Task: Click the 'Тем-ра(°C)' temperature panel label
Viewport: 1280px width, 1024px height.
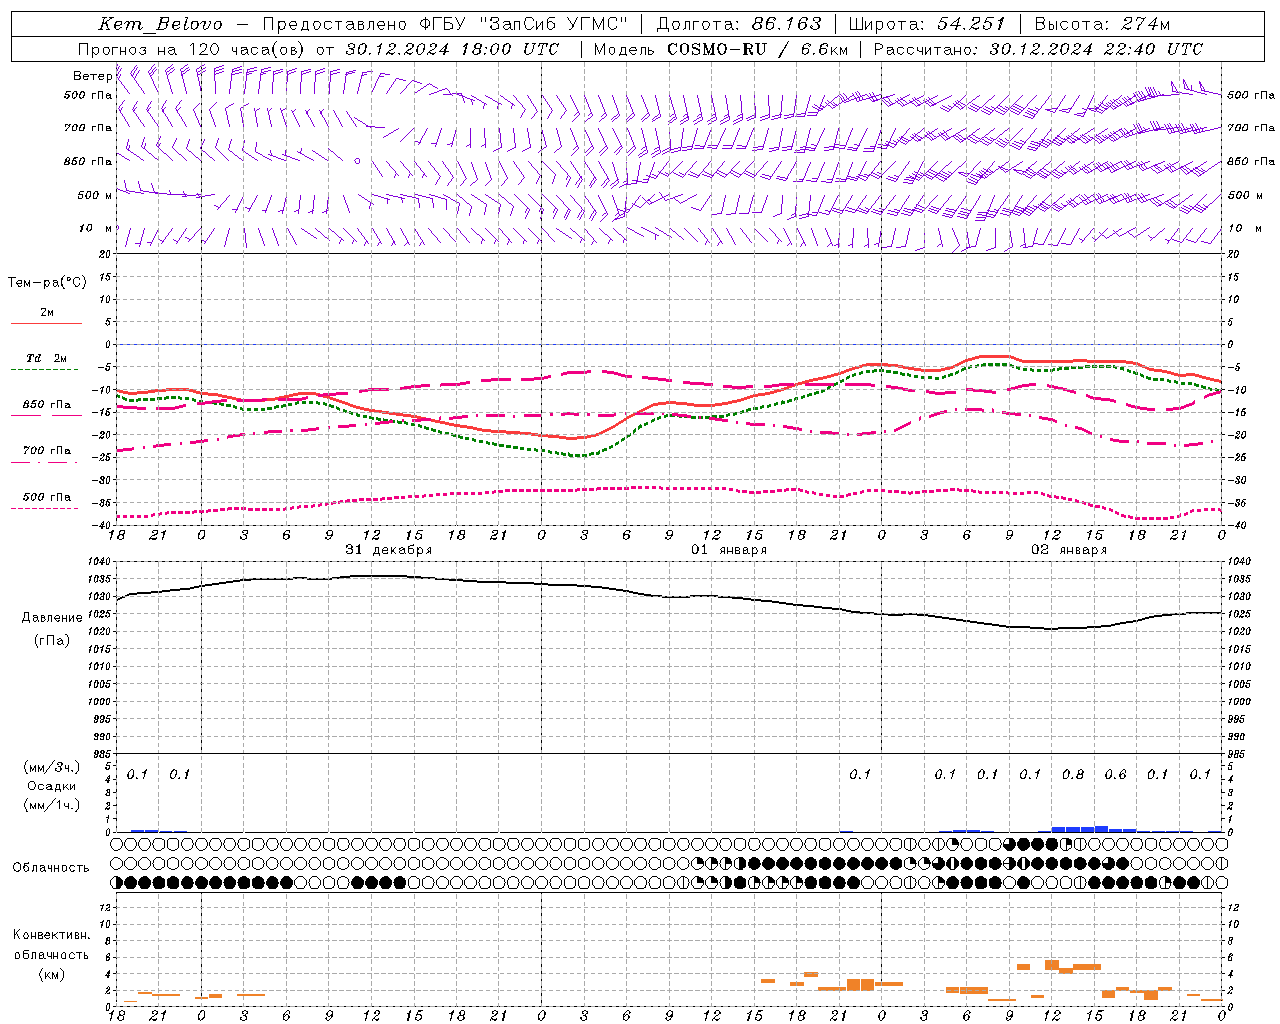Action: 47,282
